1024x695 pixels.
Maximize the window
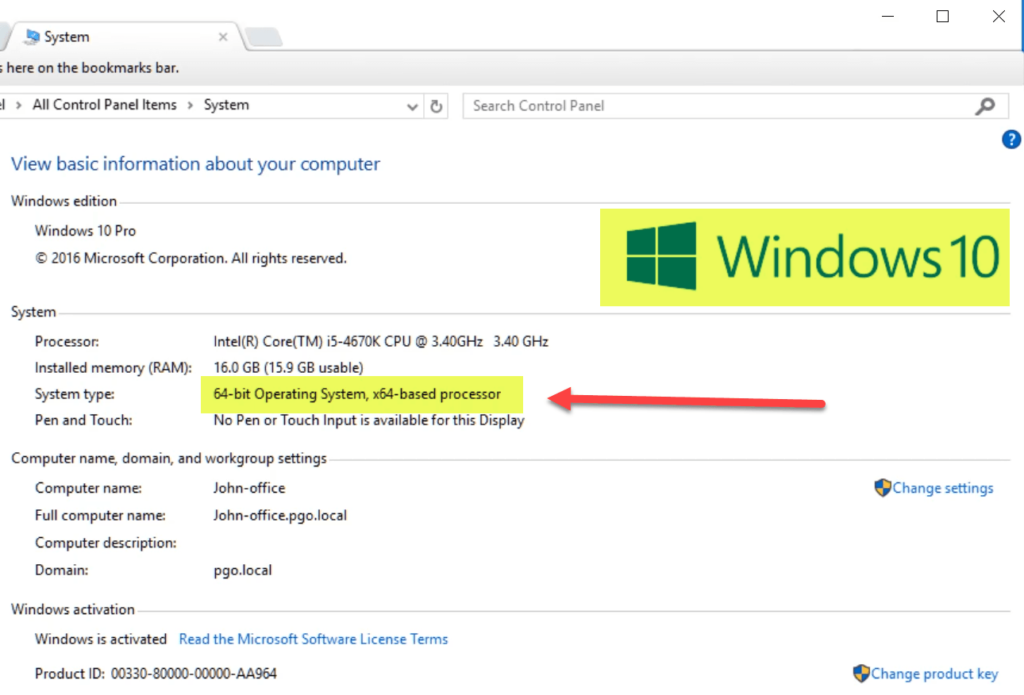tap(942, 16)
